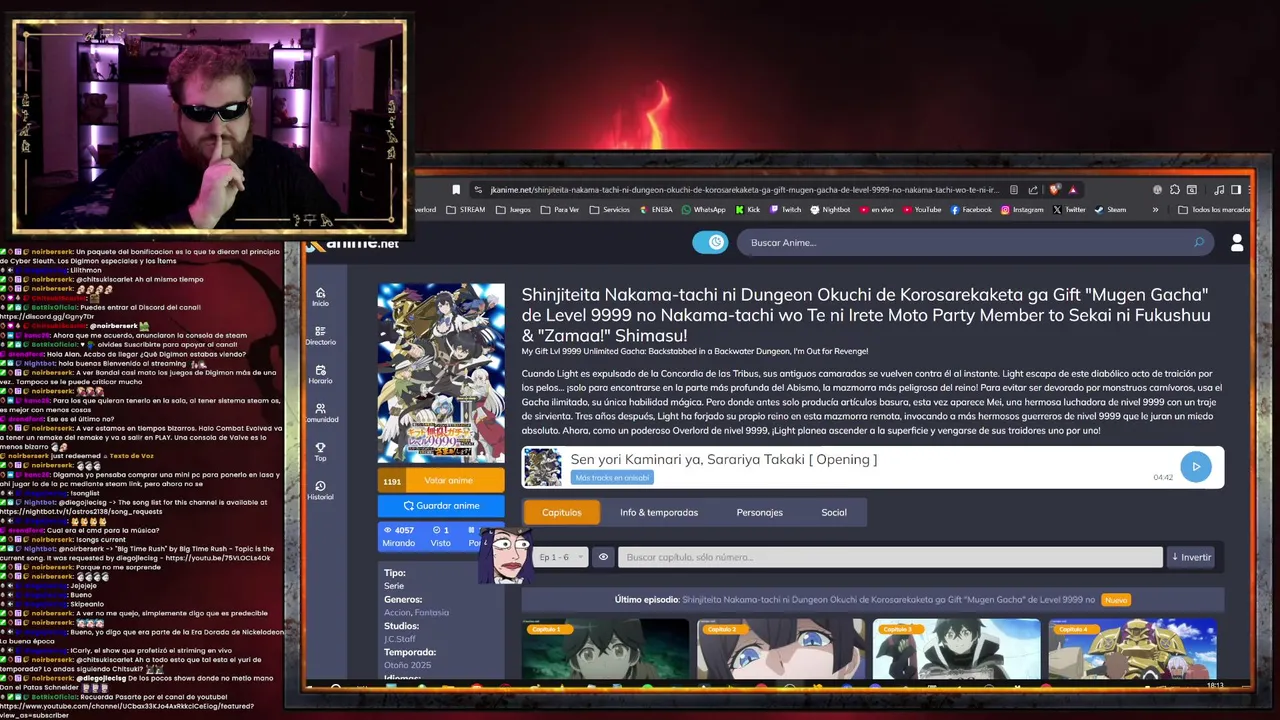The height and width of the screenshot is (720, 1280).
Task: Click the Brave Rewards triangle icon
Action: (x=1072, y=190)
